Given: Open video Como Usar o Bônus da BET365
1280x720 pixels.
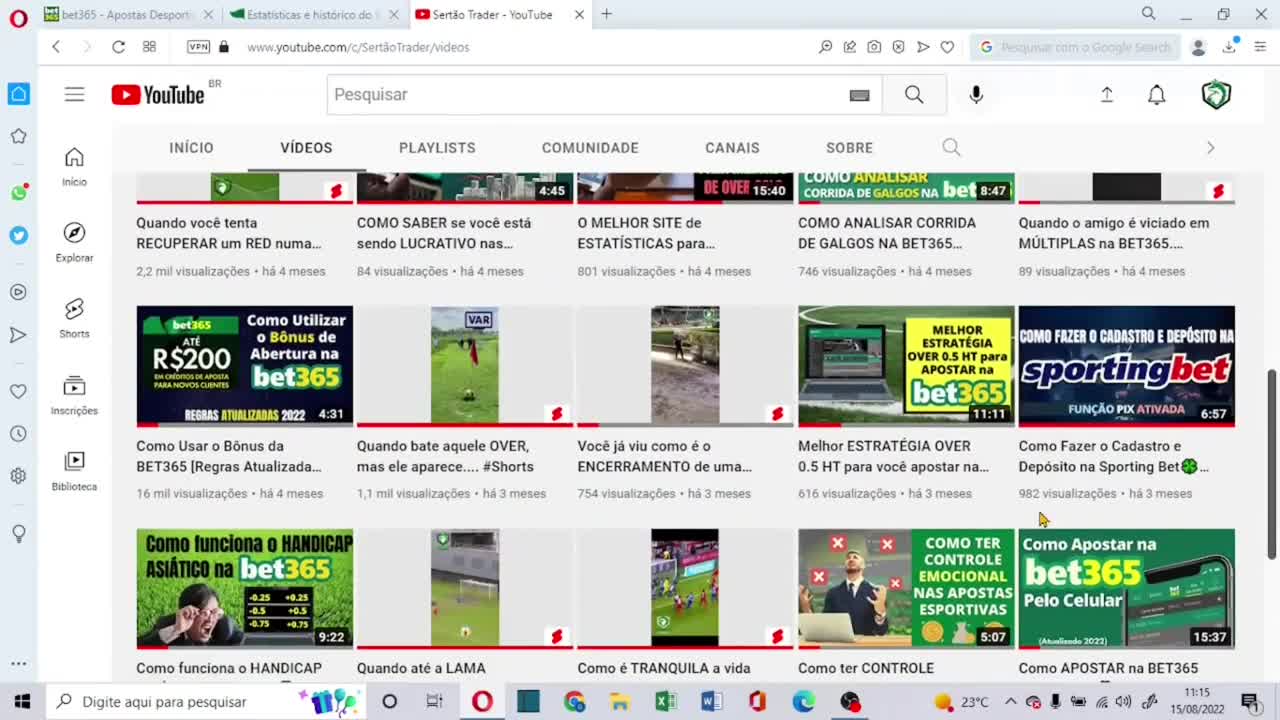Looking at the screenshot, I should click(229, 456).
